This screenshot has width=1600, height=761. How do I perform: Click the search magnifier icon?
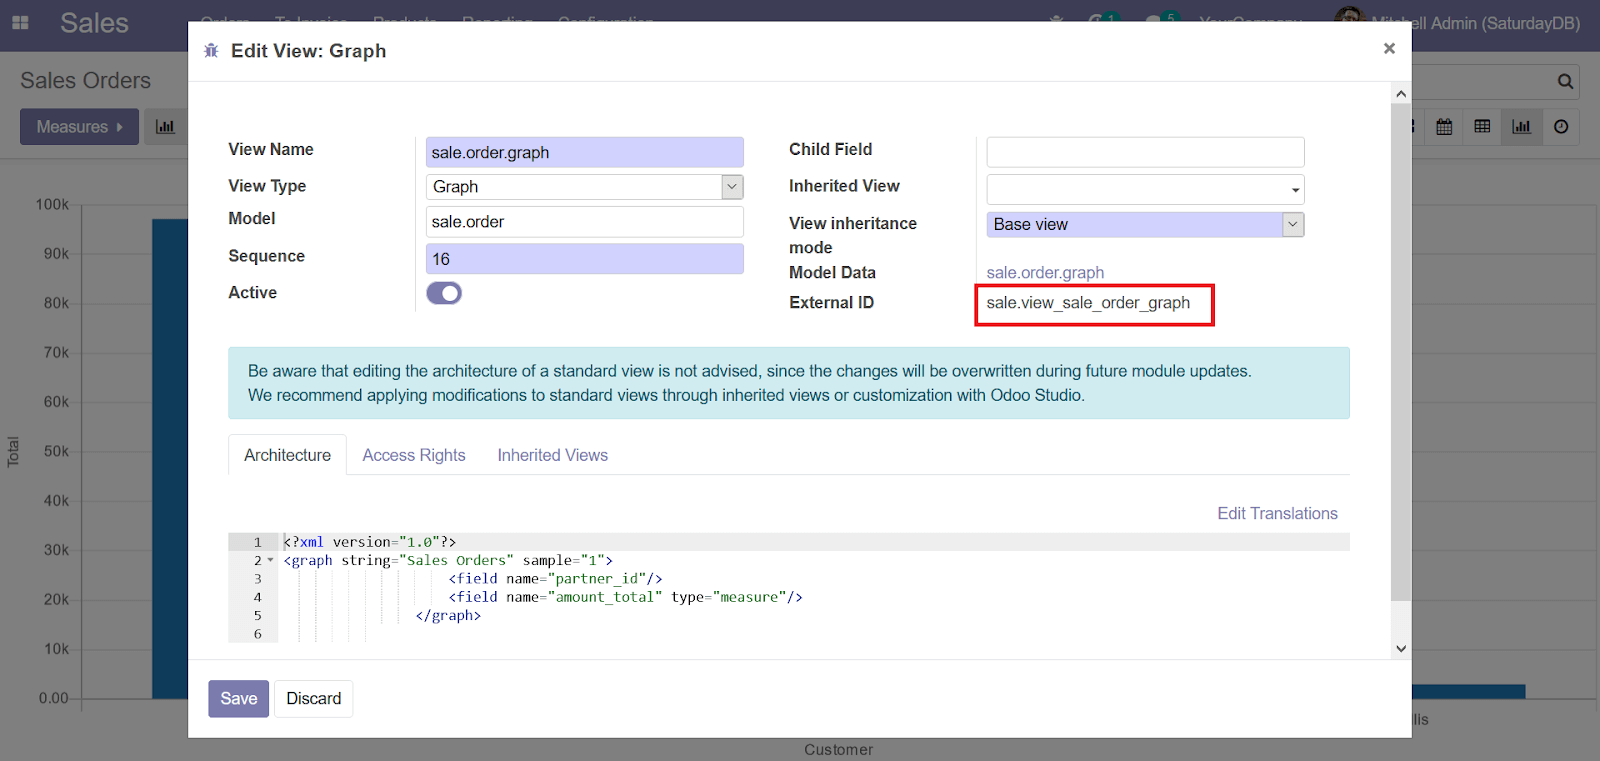coord(1565,82)
